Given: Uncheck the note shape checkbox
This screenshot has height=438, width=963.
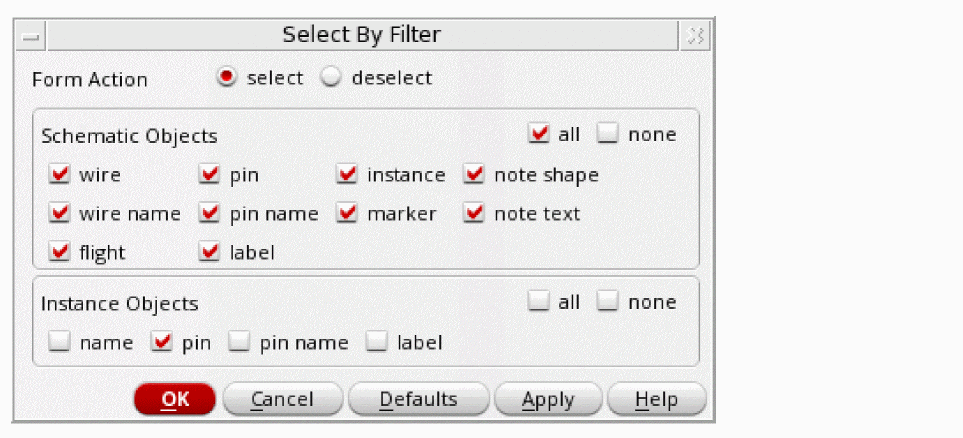Looking at the screenshot, I should point(475,175).
